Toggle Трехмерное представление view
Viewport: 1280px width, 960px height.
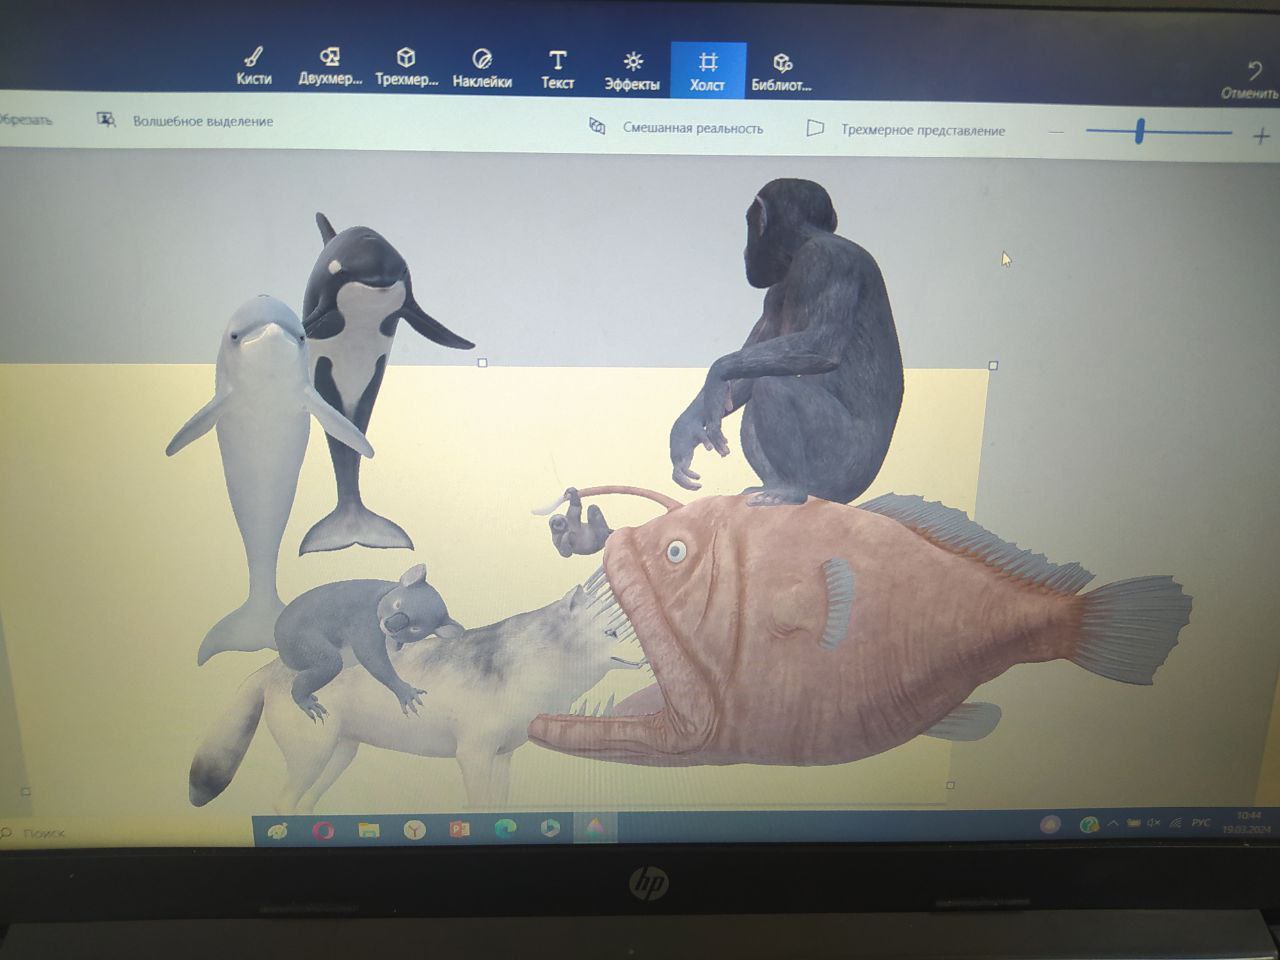[x=906, y=130]
